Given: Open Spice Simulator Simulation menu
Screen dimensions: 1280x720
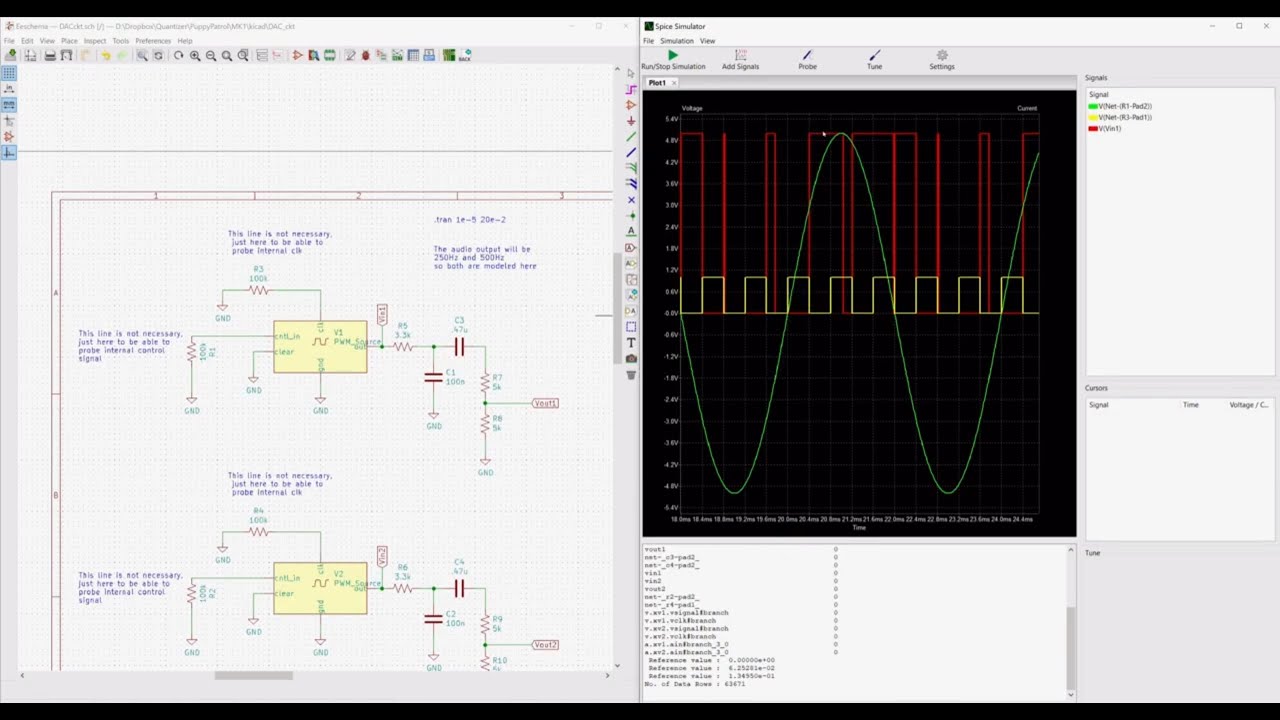Looking at the screenshot, I should click(676, 41).
